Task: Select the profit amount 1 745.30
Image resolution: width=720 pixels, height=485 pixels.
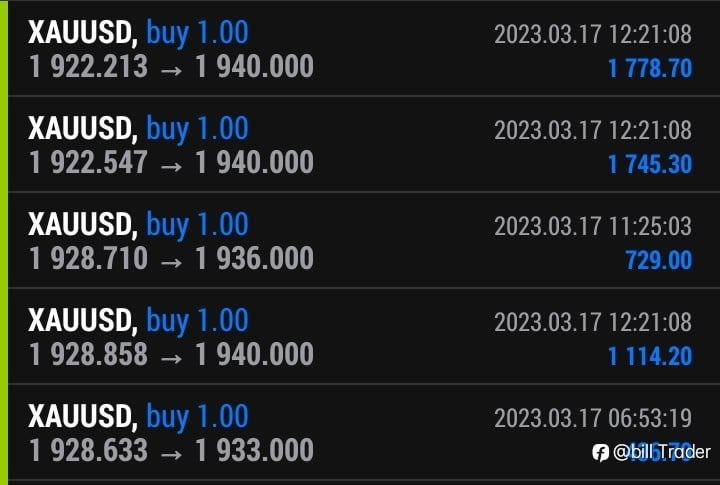Action: point(650,164)
